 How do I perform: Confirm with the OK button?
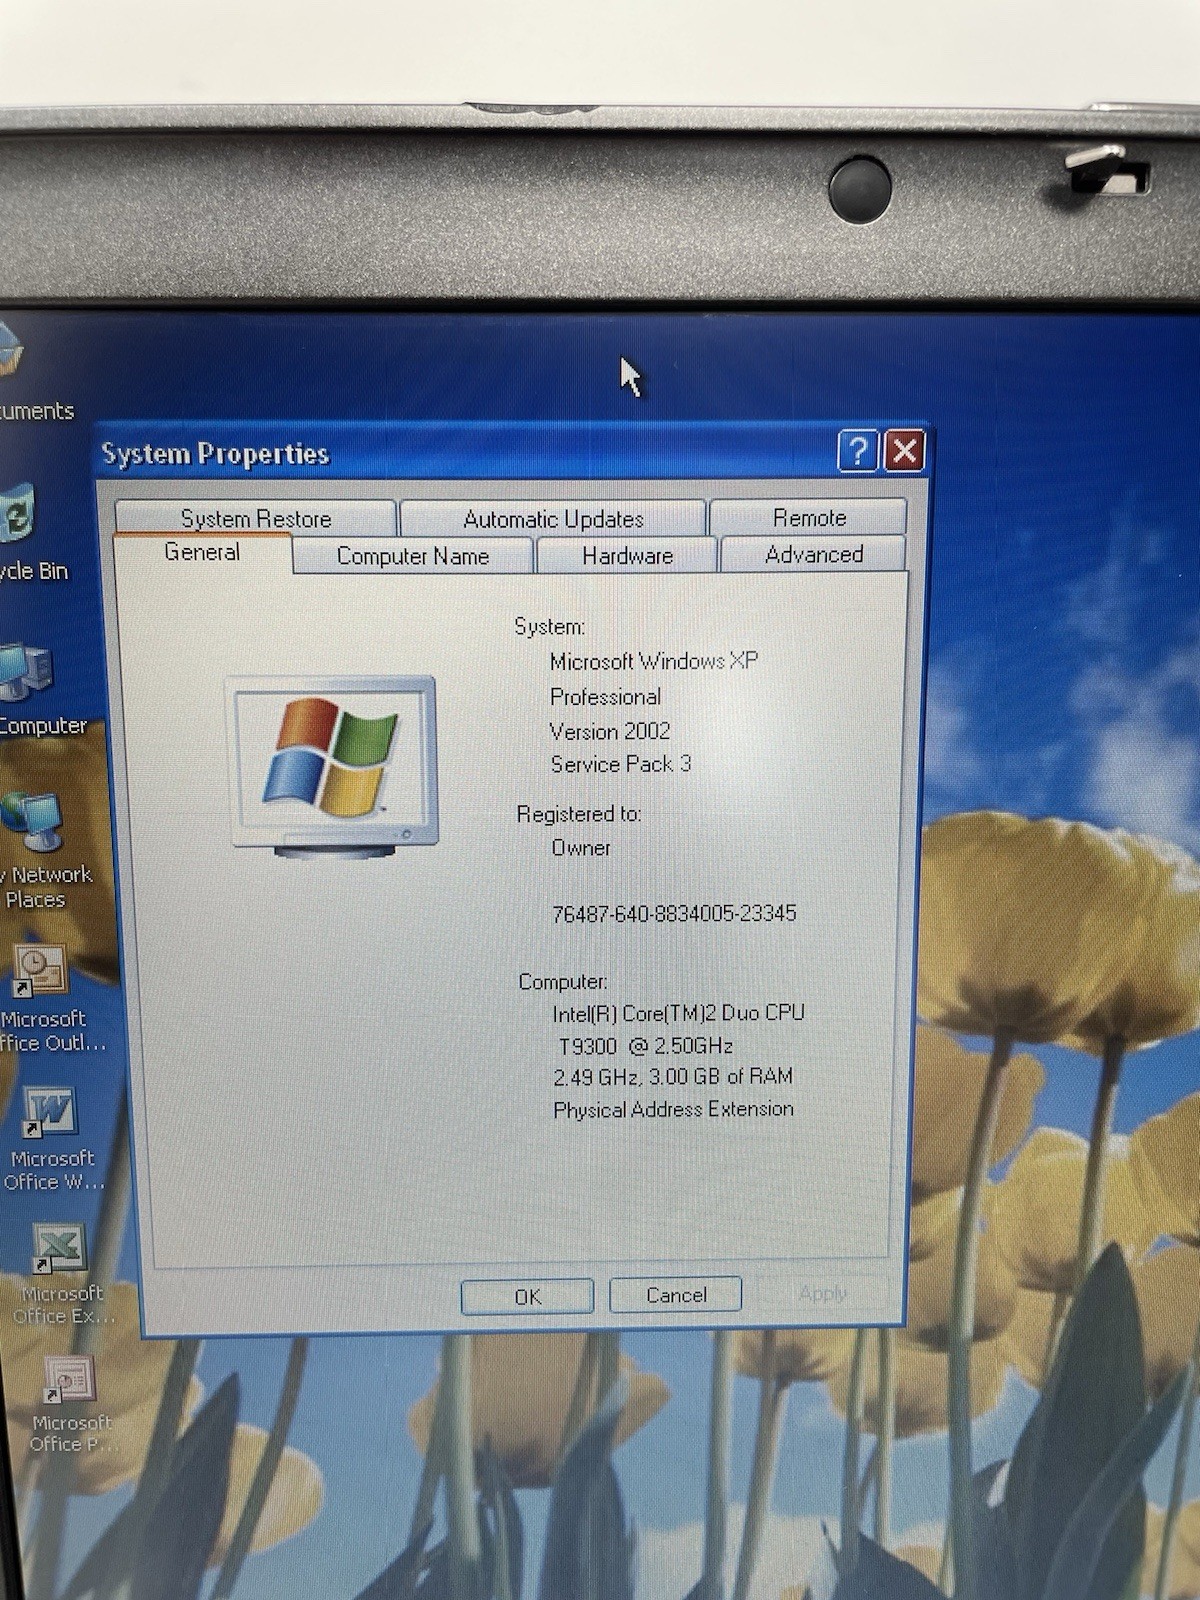(x=527, y=1296)
